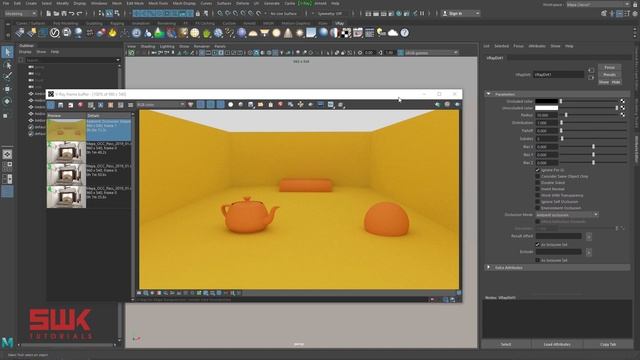Click the Copy Tab button

coord(608,344)
